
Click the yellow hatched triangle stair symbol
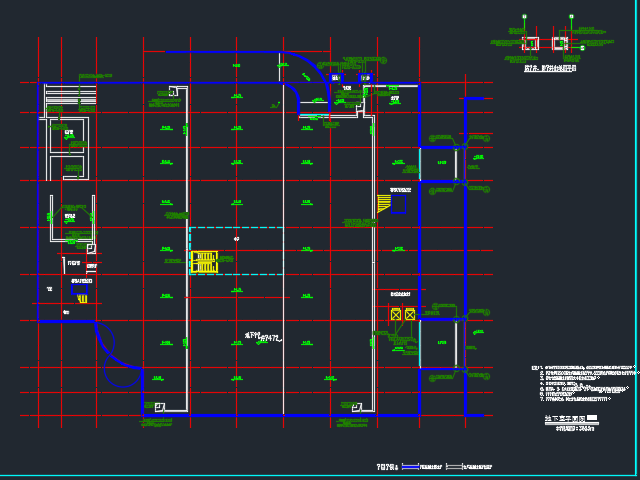383,204
